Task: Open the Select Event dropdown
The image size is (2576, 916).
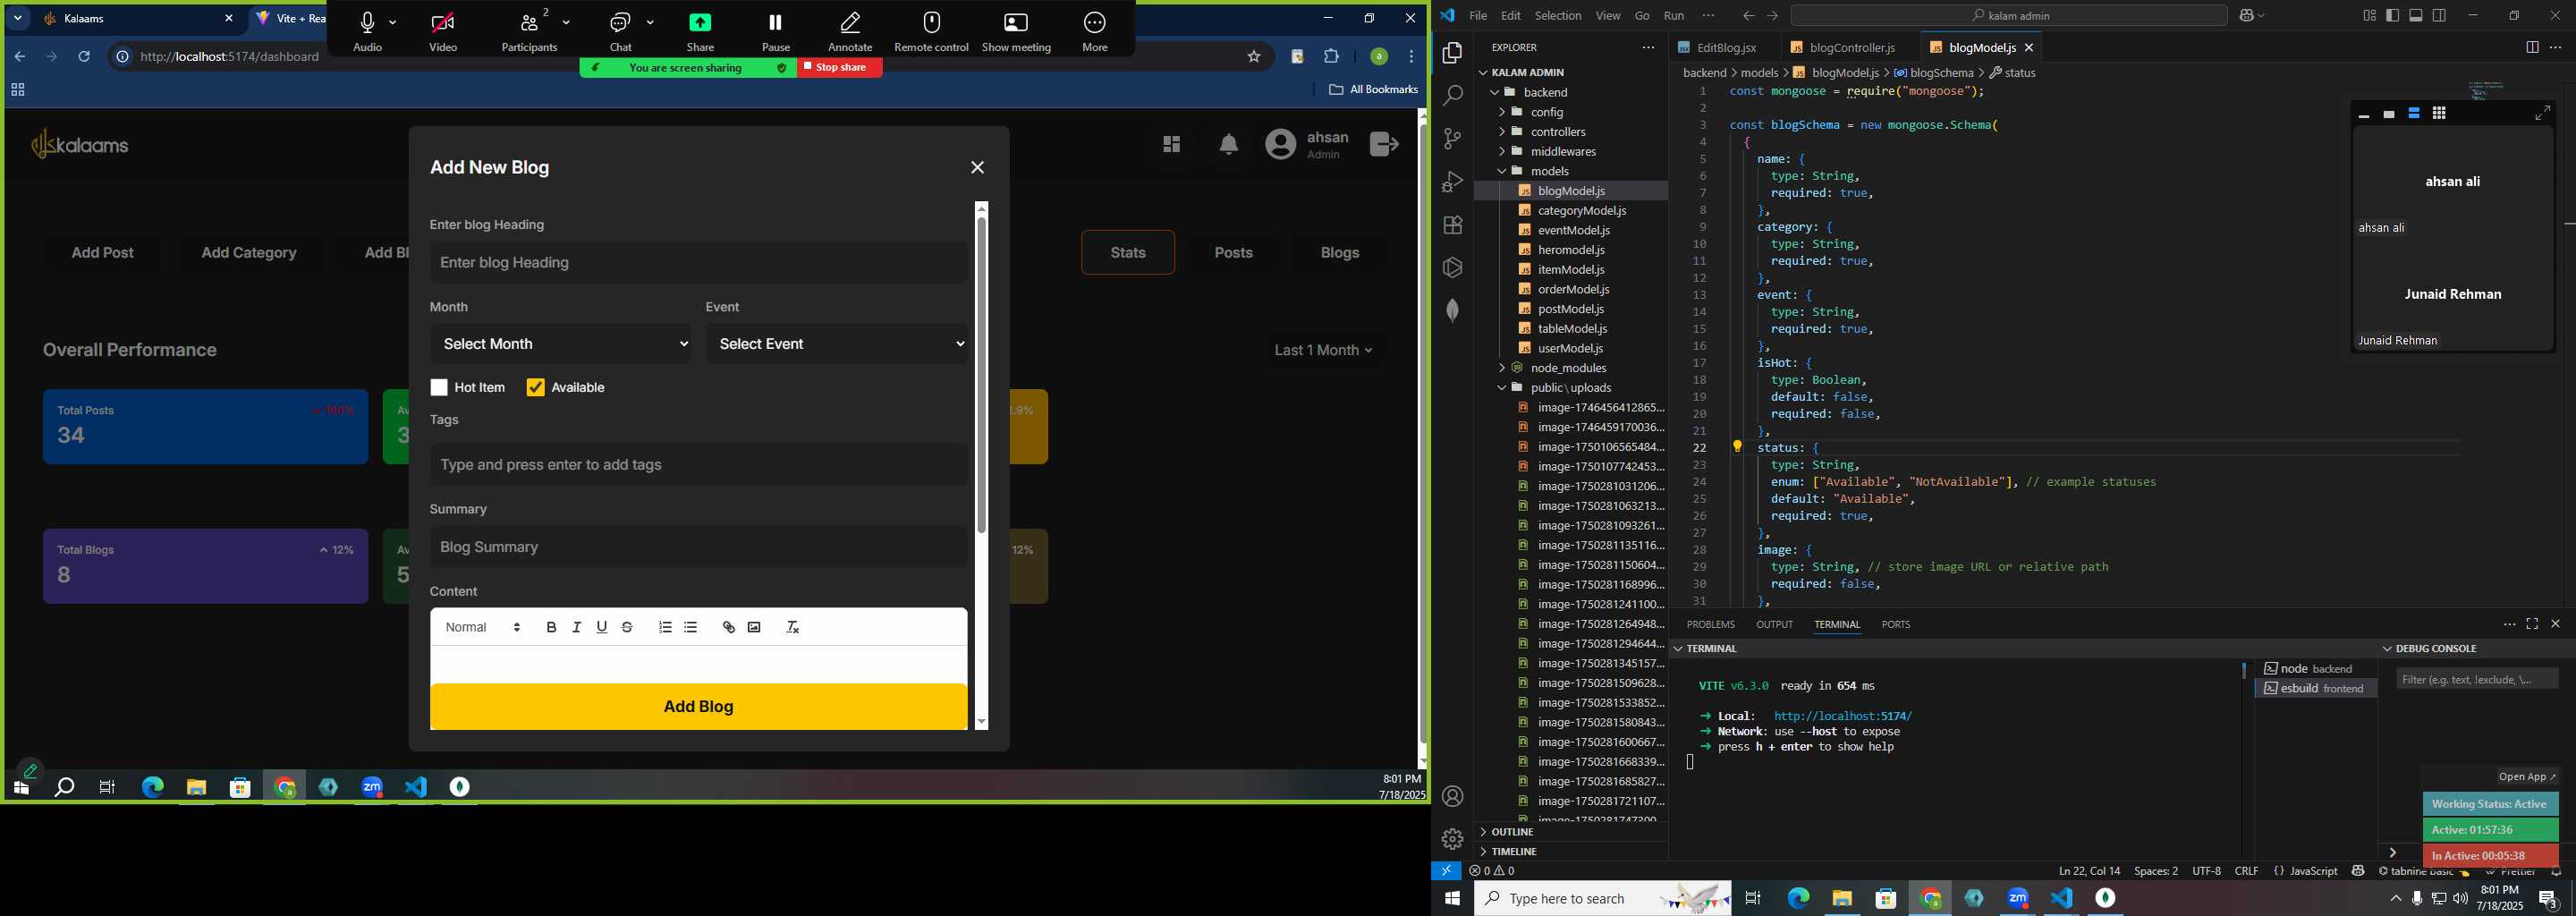Action: click(837, 344)
